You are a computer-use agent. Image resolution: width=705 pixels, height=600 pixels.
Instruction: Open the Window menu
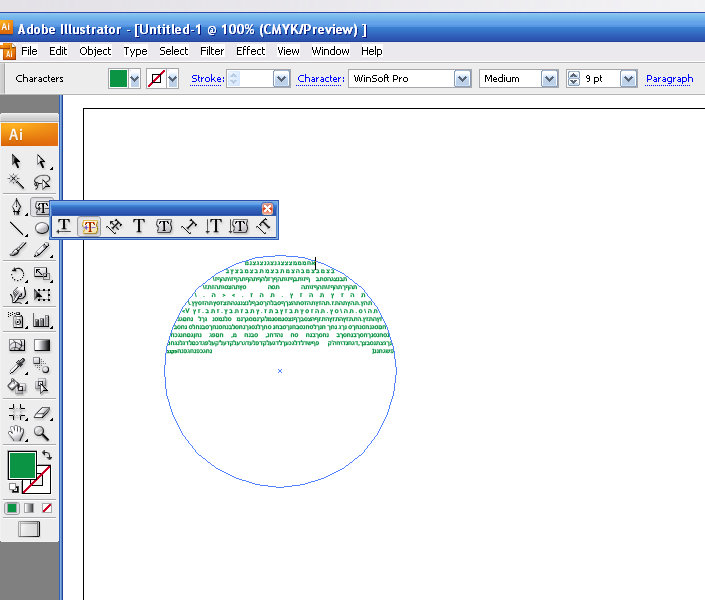330,51
